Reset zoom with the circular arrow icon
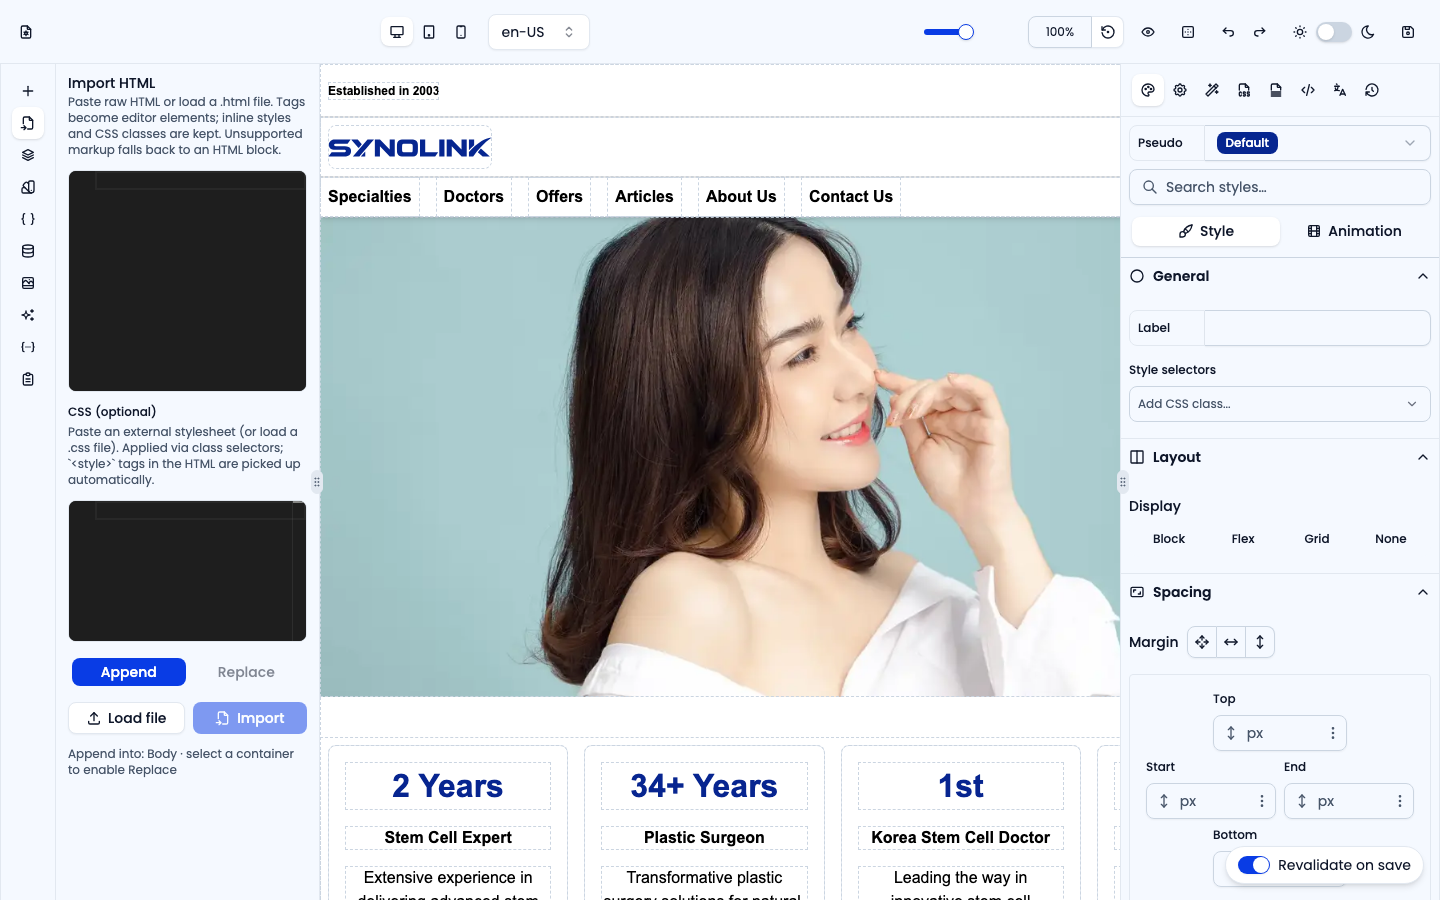The image size is (1440, 900). tap(1108, 32)
